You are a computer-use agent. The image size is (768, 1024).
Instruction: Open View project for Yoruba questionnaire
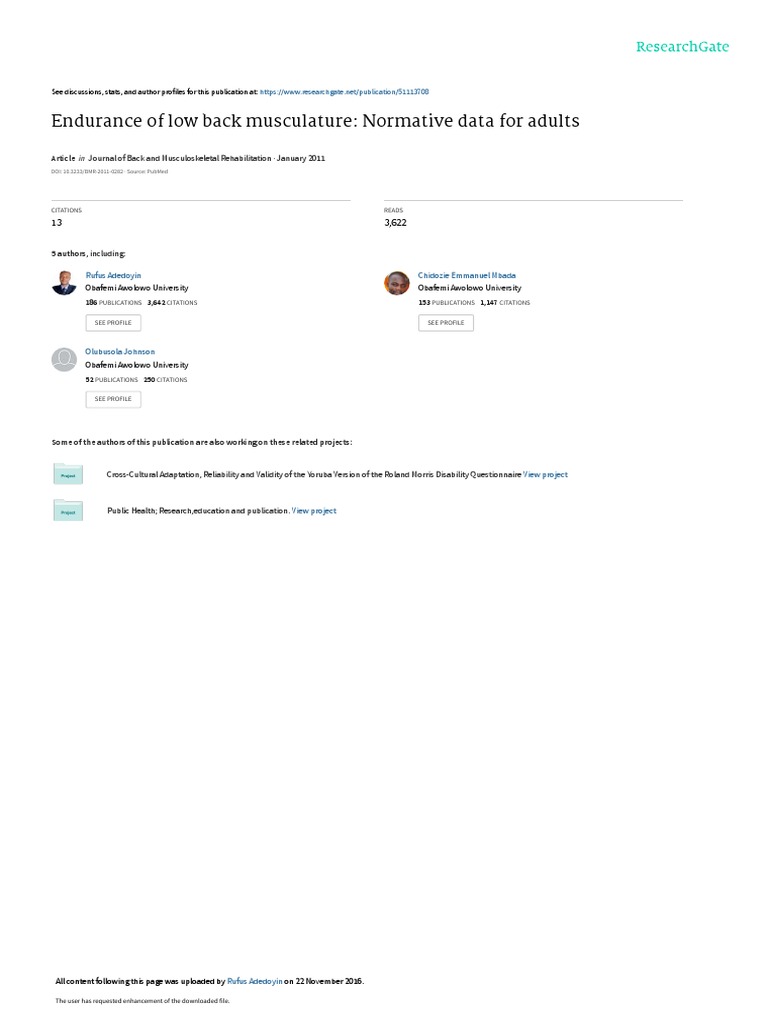pos(545,475)
